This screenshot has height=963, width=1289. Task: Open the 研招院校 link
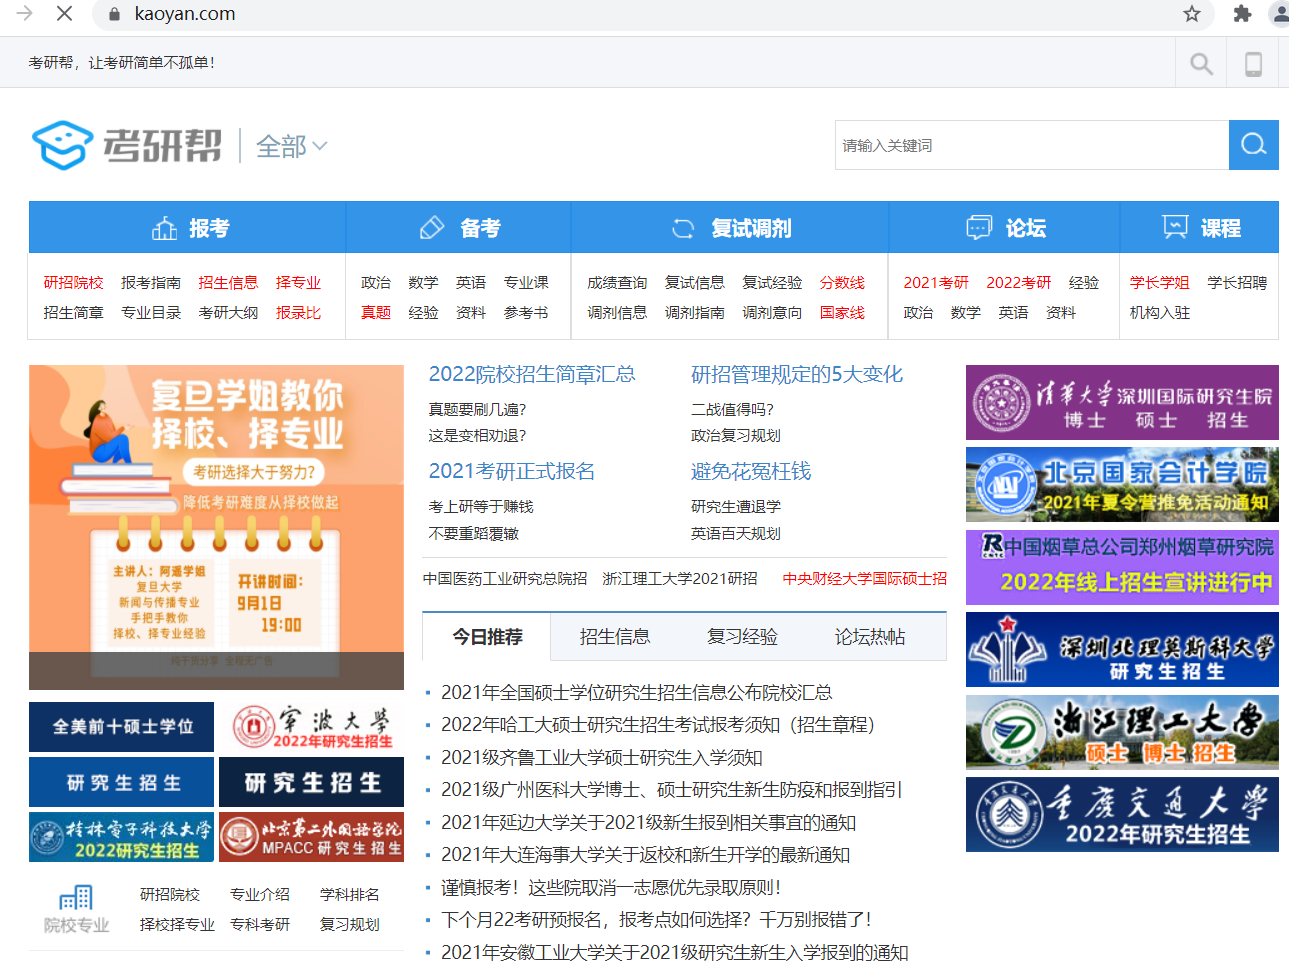click(73, 283)
